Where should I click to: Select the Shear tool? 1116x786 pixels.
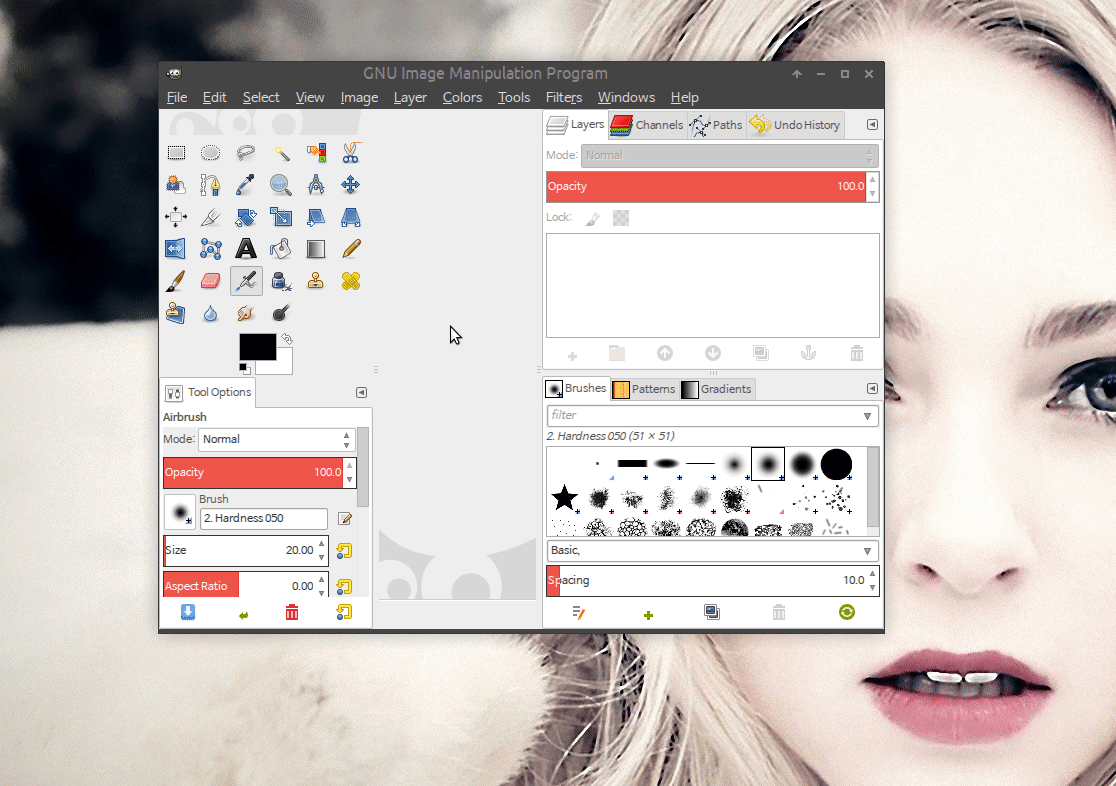pos(316,216)
